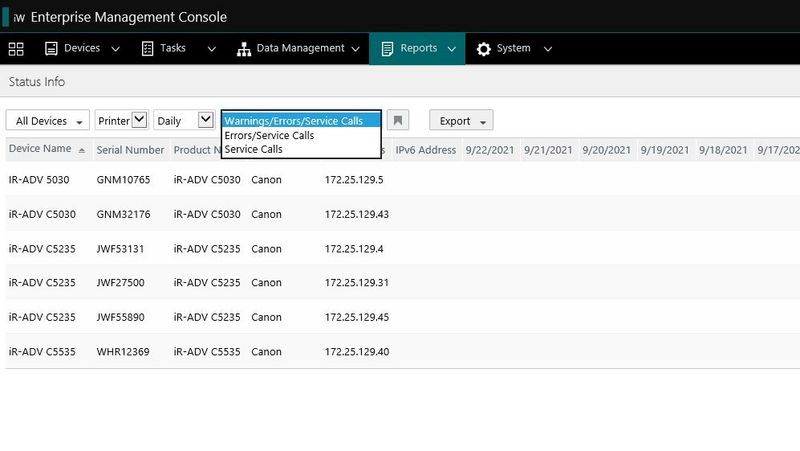The height and width of the screenshot is (451, 800).
Task: Open the Devices menu
Action: tap(83, 48)
